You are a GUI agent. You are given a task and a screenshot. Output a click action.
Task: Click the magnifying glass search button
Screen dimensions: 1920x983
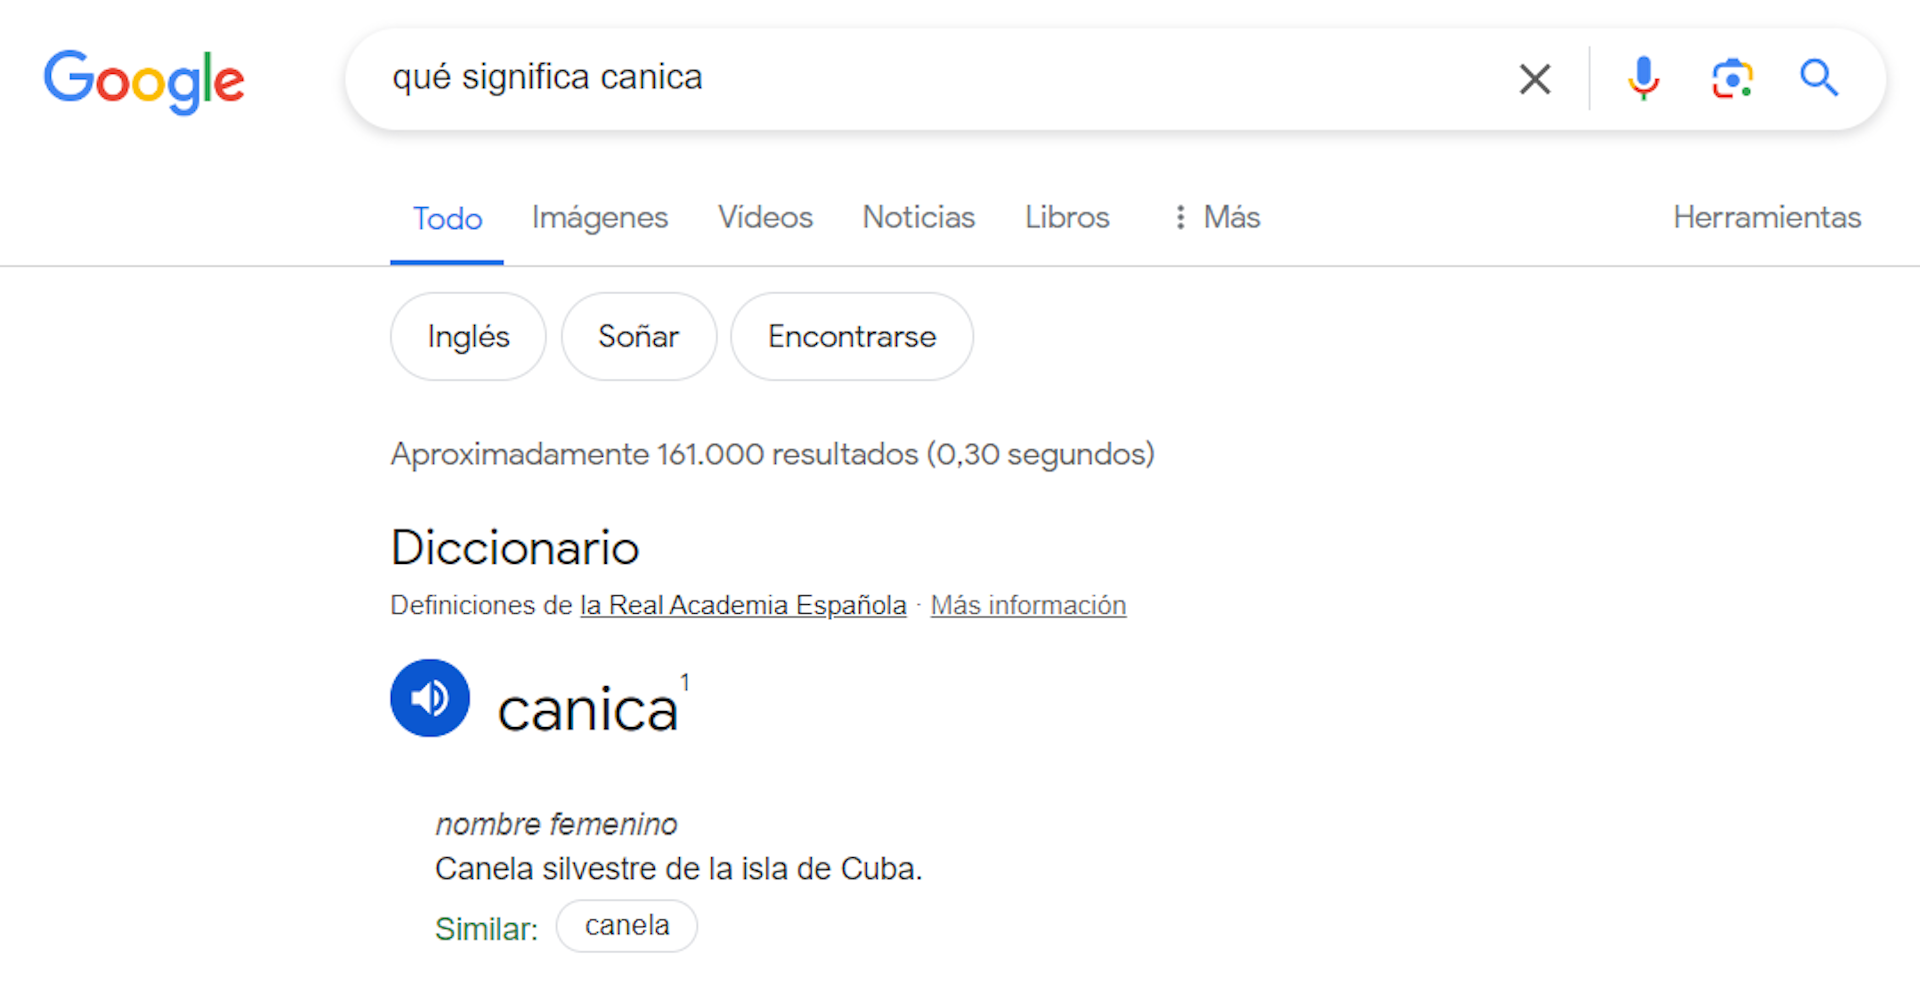[1819, 78]
